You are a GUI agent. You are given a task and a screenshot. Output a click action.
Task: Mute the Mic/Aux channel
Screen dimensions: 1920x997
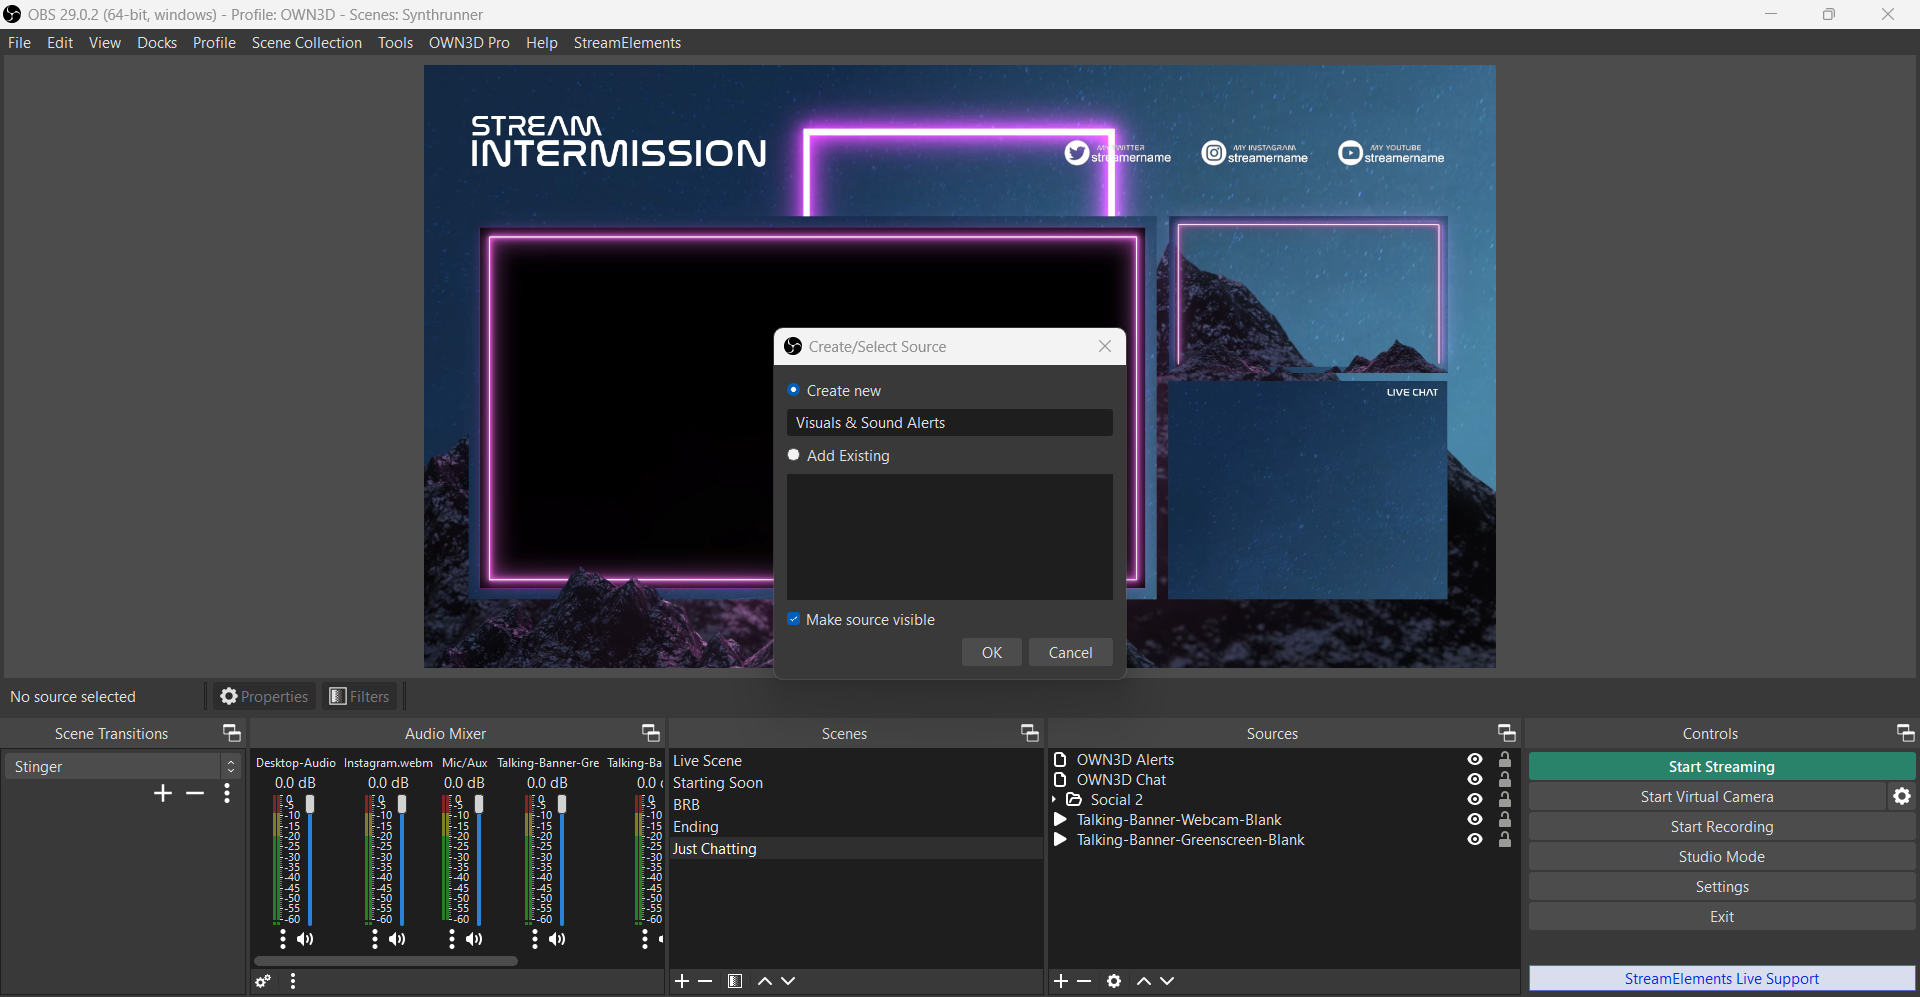click(474, 939)
